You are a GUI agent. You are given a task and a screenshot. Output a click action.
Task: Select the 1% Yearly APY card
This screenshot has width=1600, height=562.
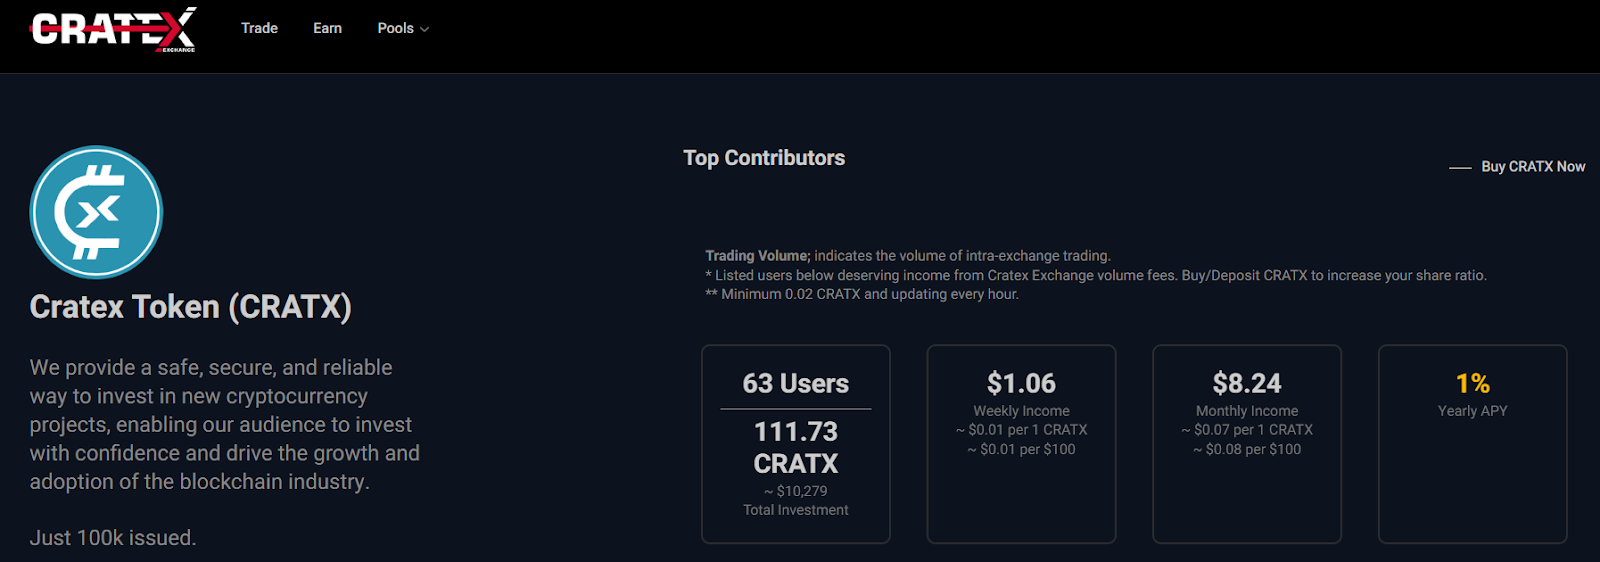(x=1472, y=443)
